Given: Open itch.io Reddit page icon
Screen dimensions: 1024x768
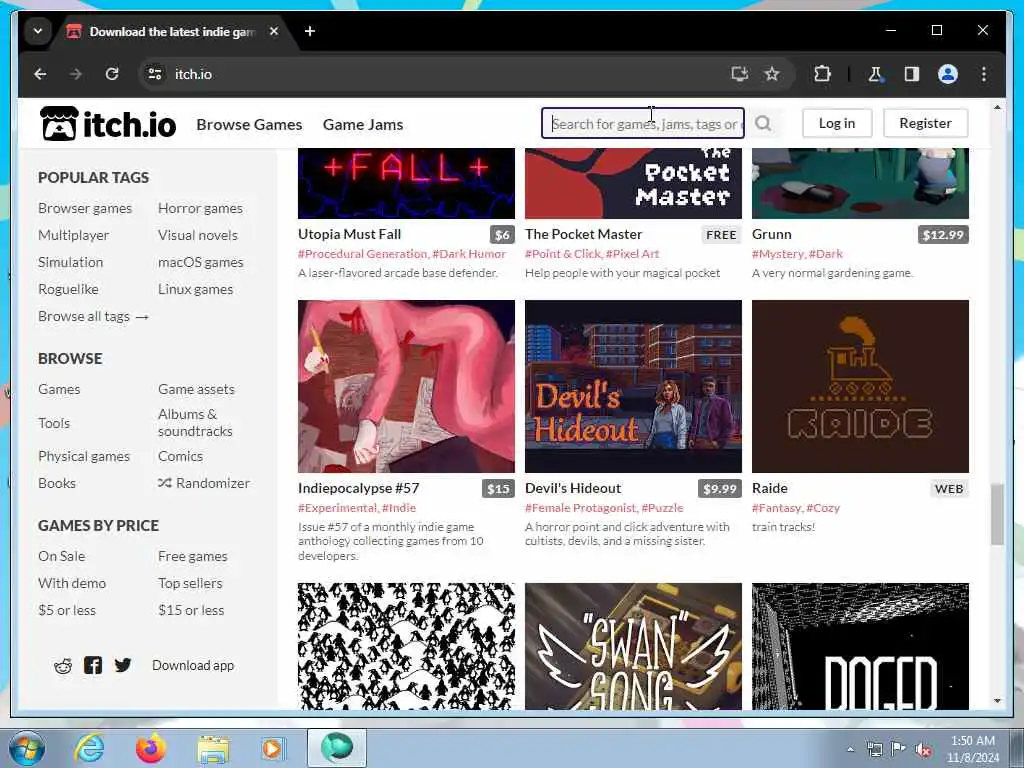Looking at the screenshot, I should (x=63, y=665).
